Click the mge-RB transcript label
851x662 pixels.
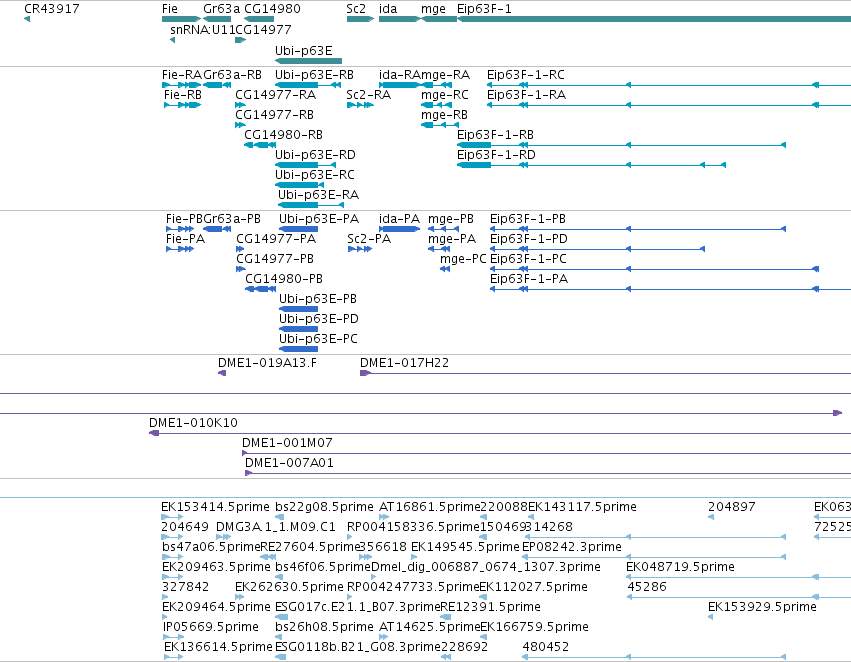click(444, 114)
